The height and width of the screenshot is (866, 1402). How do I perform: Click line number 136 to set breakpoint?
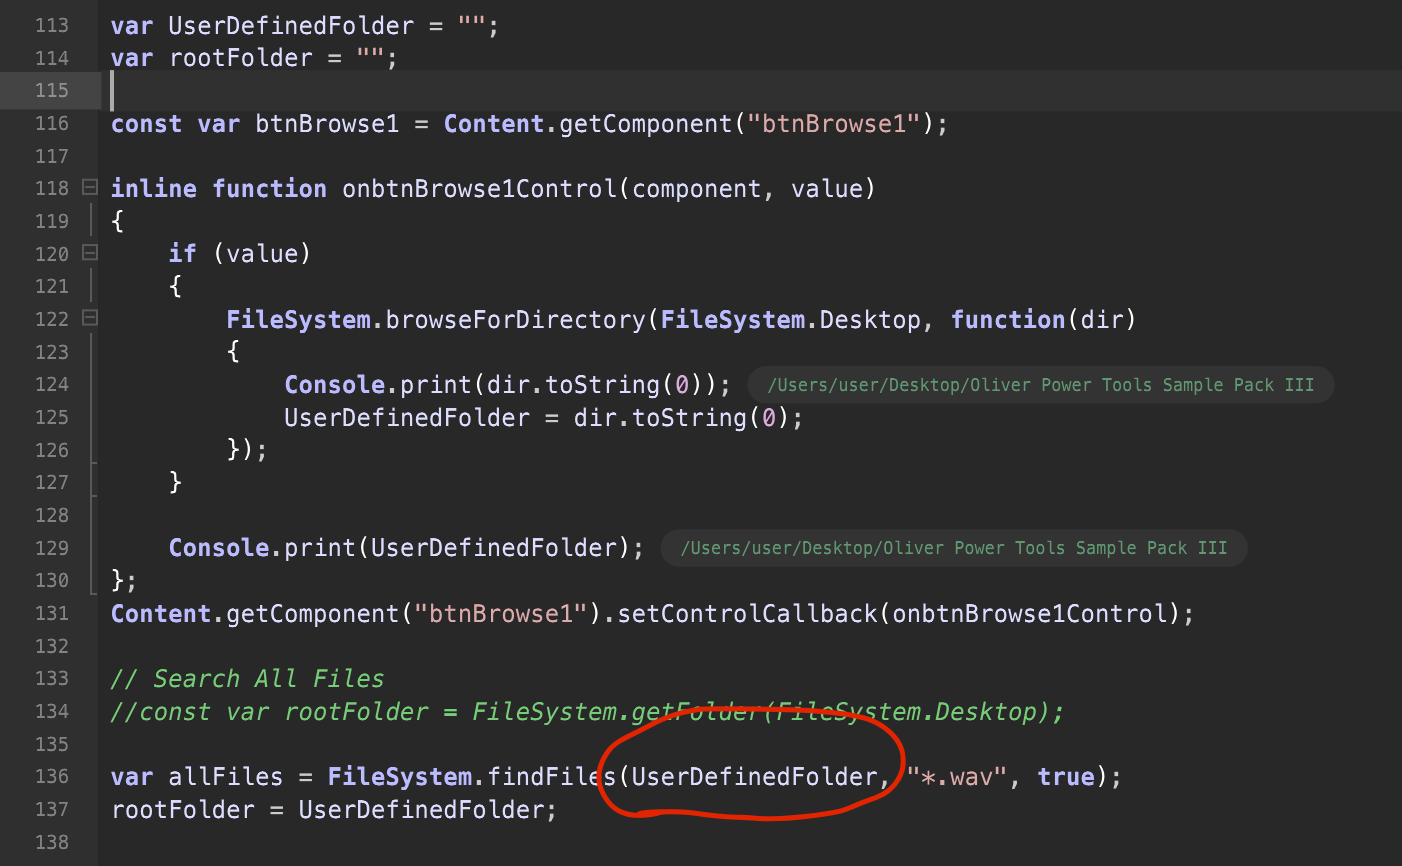click(52, 776)
